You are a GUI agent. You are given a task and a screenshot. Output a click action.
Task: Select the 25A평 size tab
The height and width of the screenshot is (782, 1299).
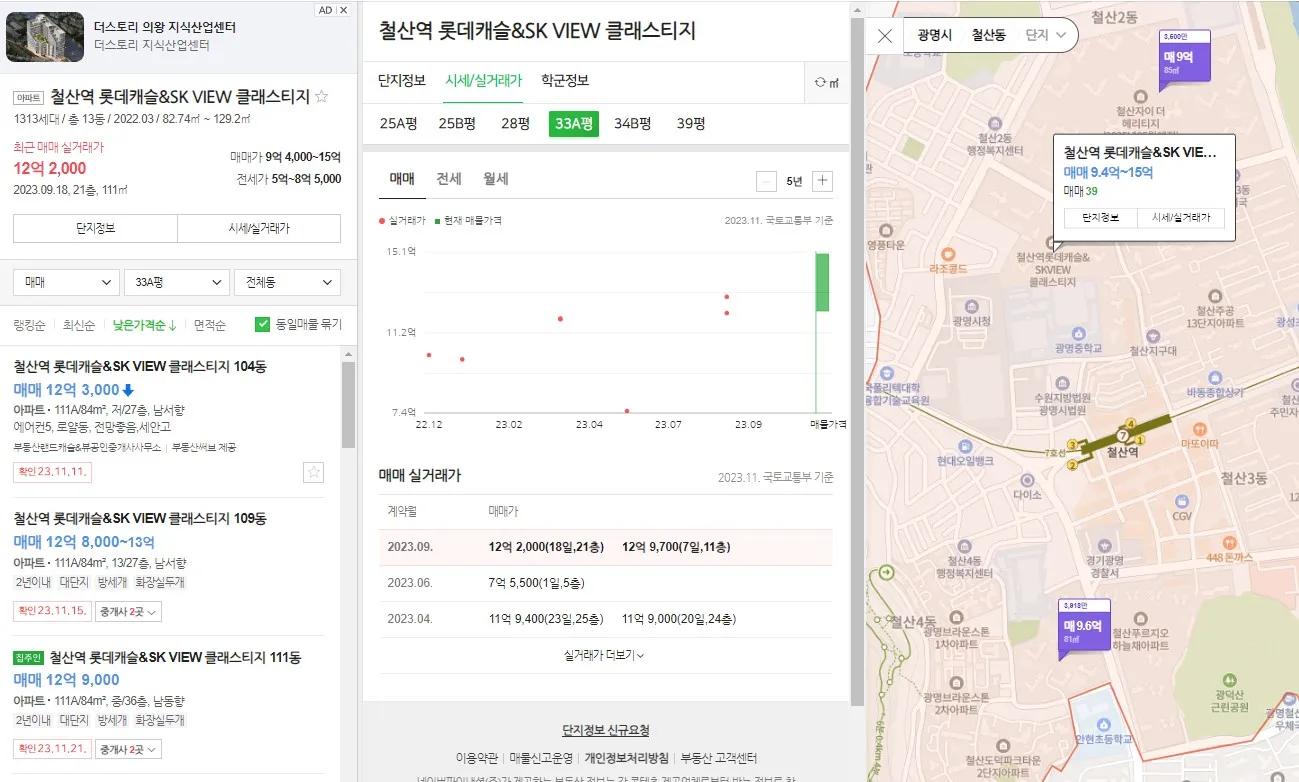click(399, 124)
